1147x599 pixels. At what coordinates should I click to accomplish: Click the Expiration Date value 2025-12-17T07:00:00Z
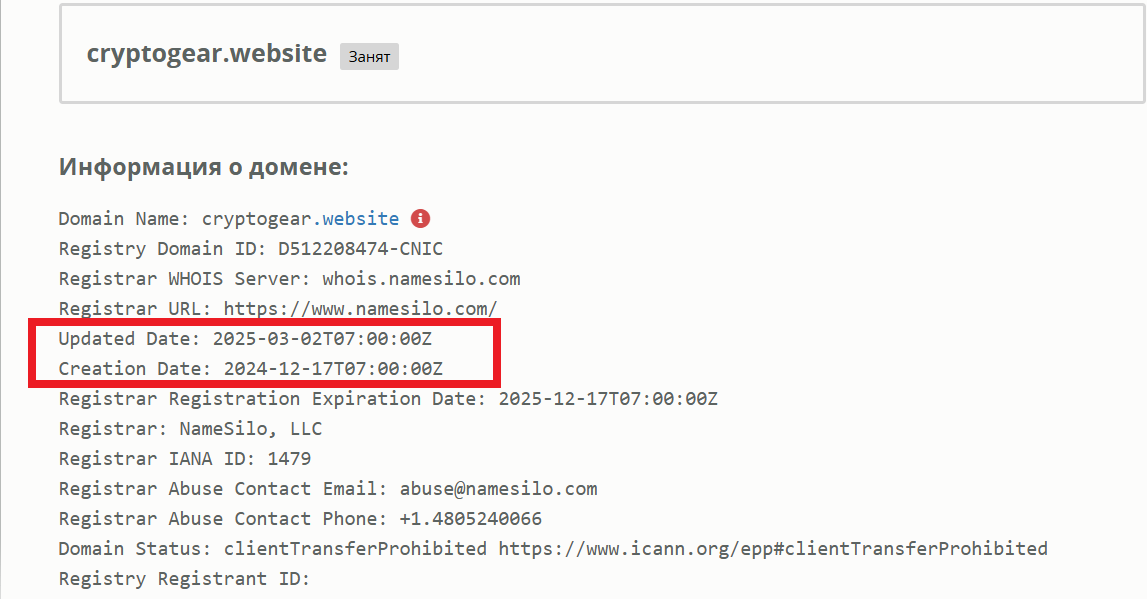coord(608,399)
